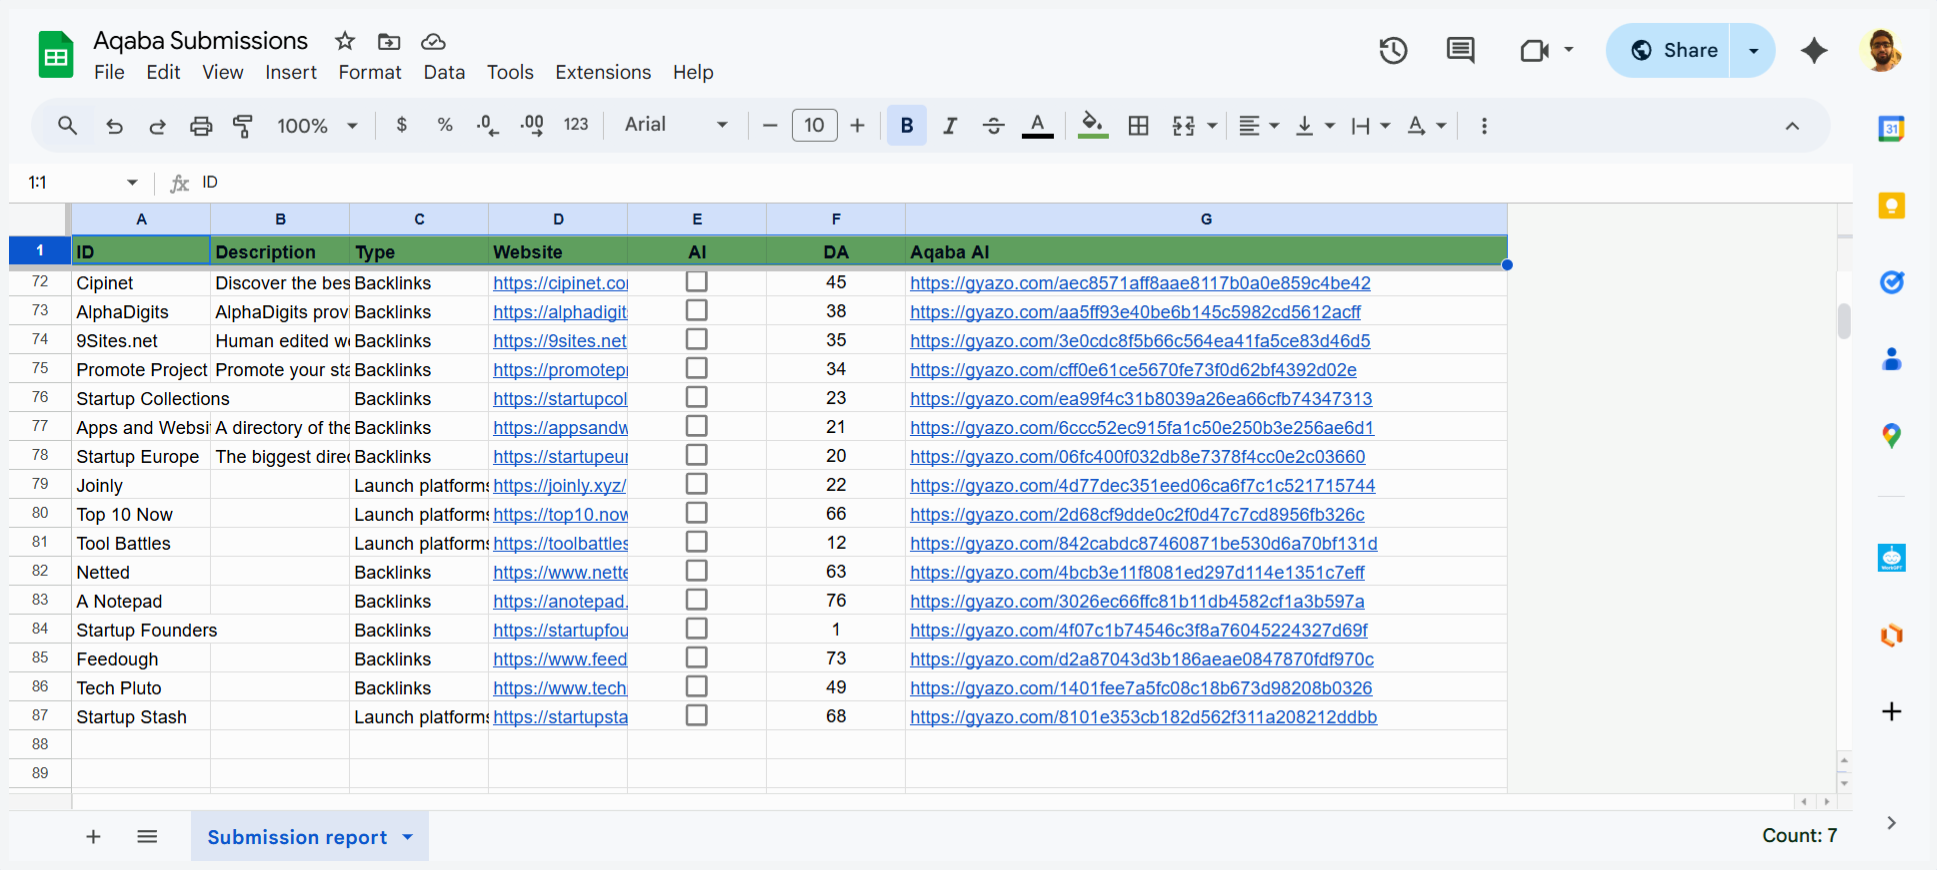This screenshot has height=870, width=1937.
Task: Tick the AI checkbox for AlphaDigits
Action: tap(697, 311)
